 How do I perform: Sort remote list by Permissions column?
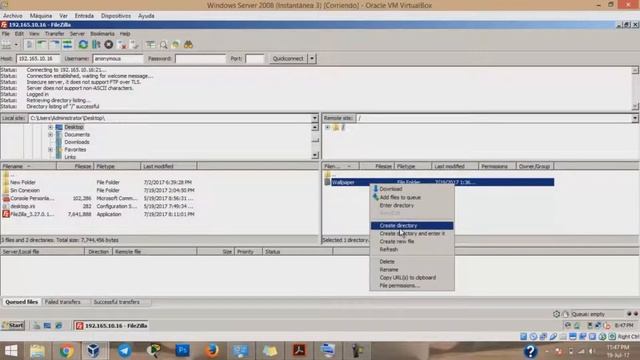497,167
